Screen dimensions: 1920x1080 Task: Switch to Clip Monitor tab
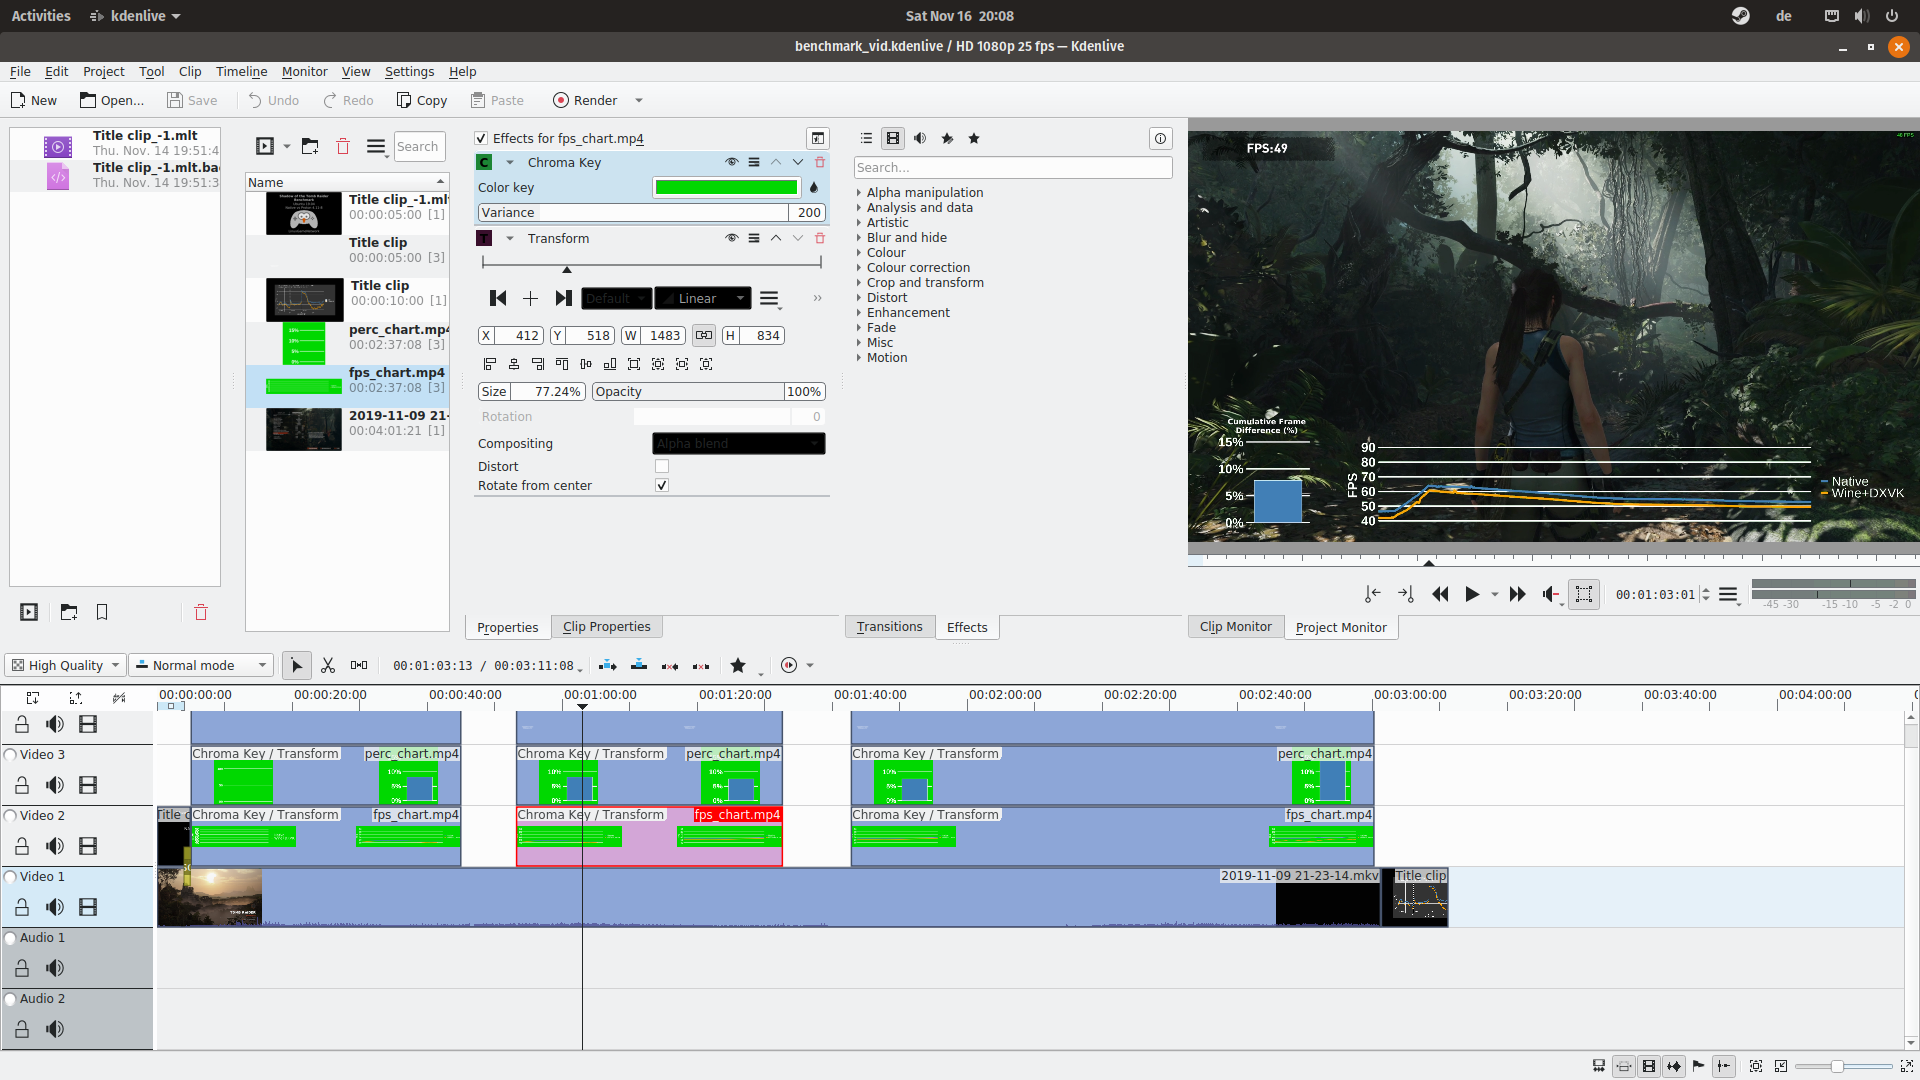point(1236,627)
